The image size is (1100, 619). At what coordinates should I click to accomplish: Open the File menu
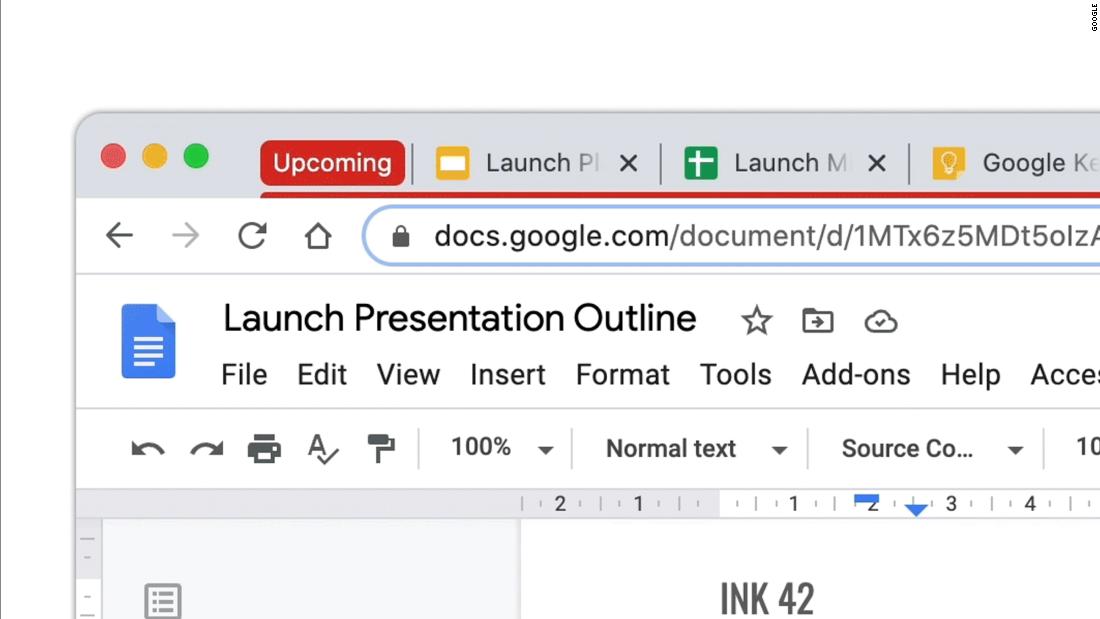click(x=244, y=375)
